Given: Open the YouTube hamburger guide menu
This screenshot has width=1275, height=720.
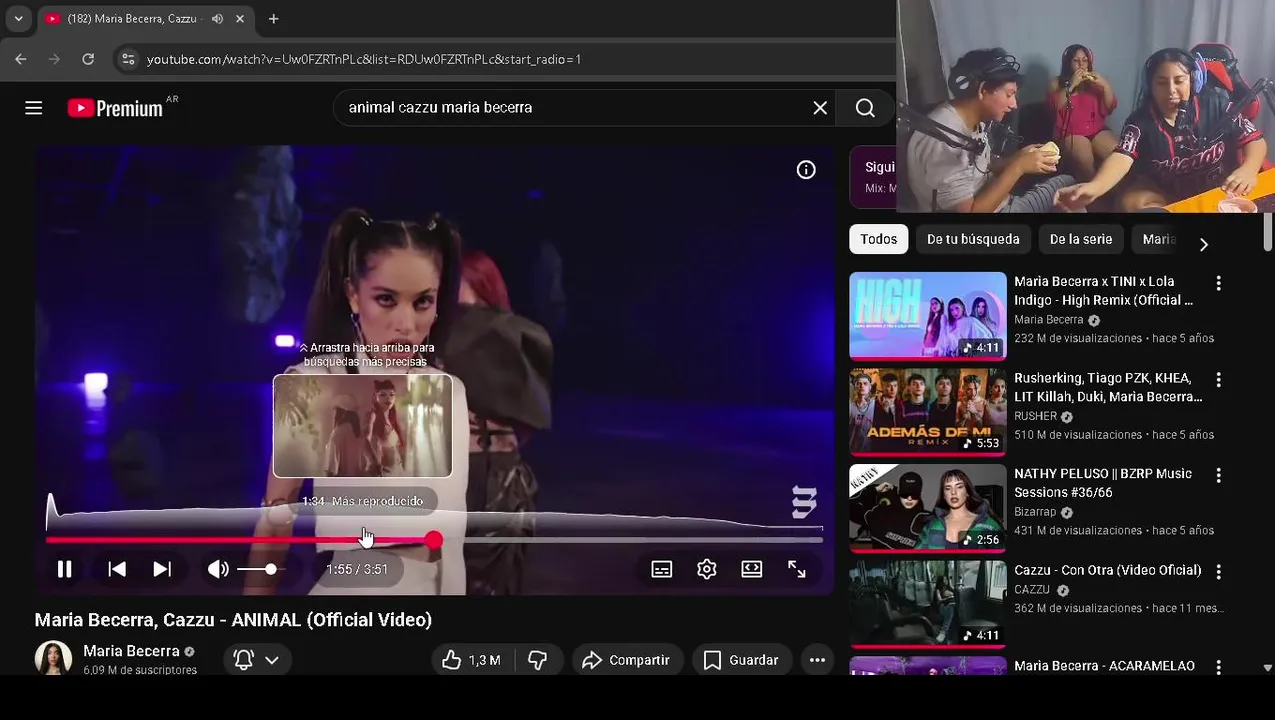Looking at the screenshot, I should (33, 108).
